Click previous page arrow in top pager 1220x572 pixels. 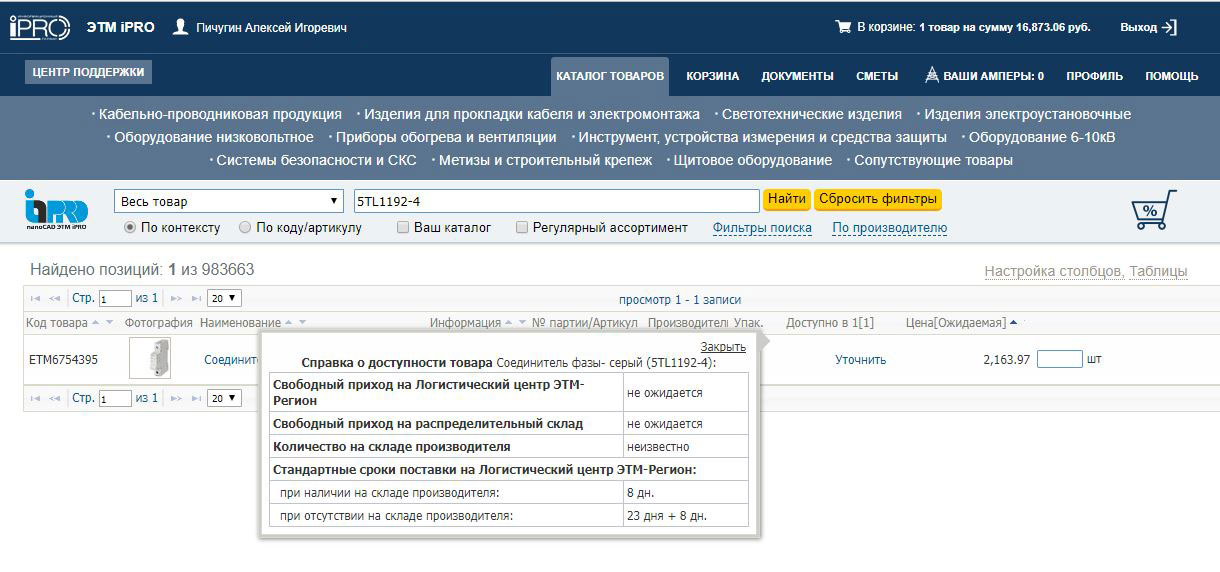point(55,298)
